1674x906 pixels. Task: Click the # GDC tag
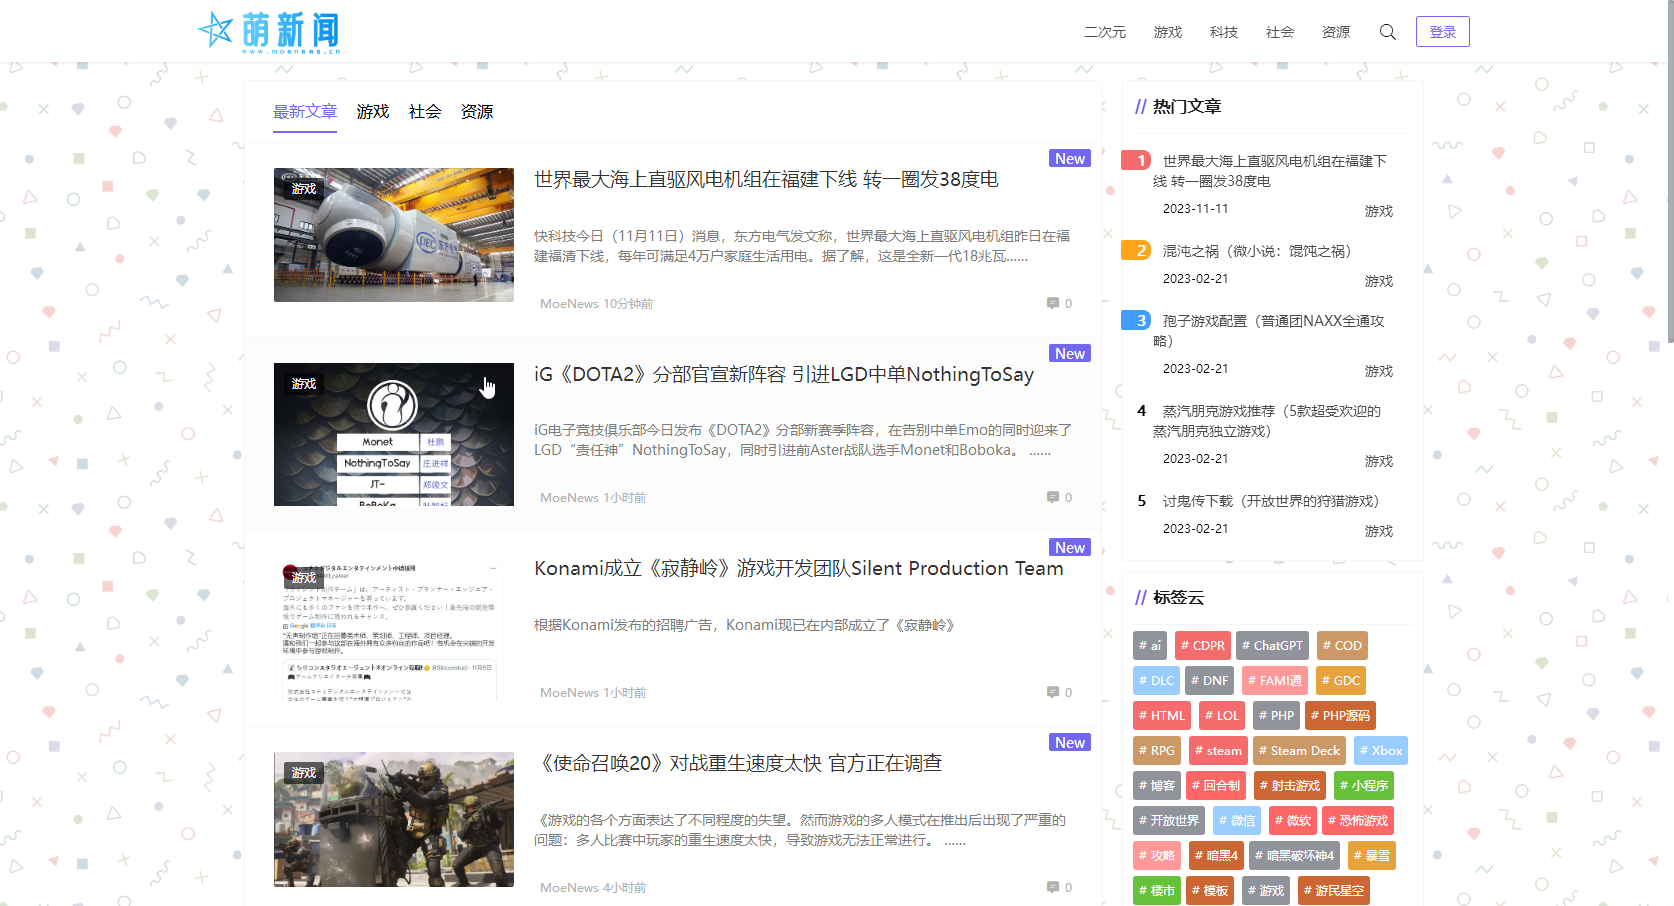coord(1341,681)
